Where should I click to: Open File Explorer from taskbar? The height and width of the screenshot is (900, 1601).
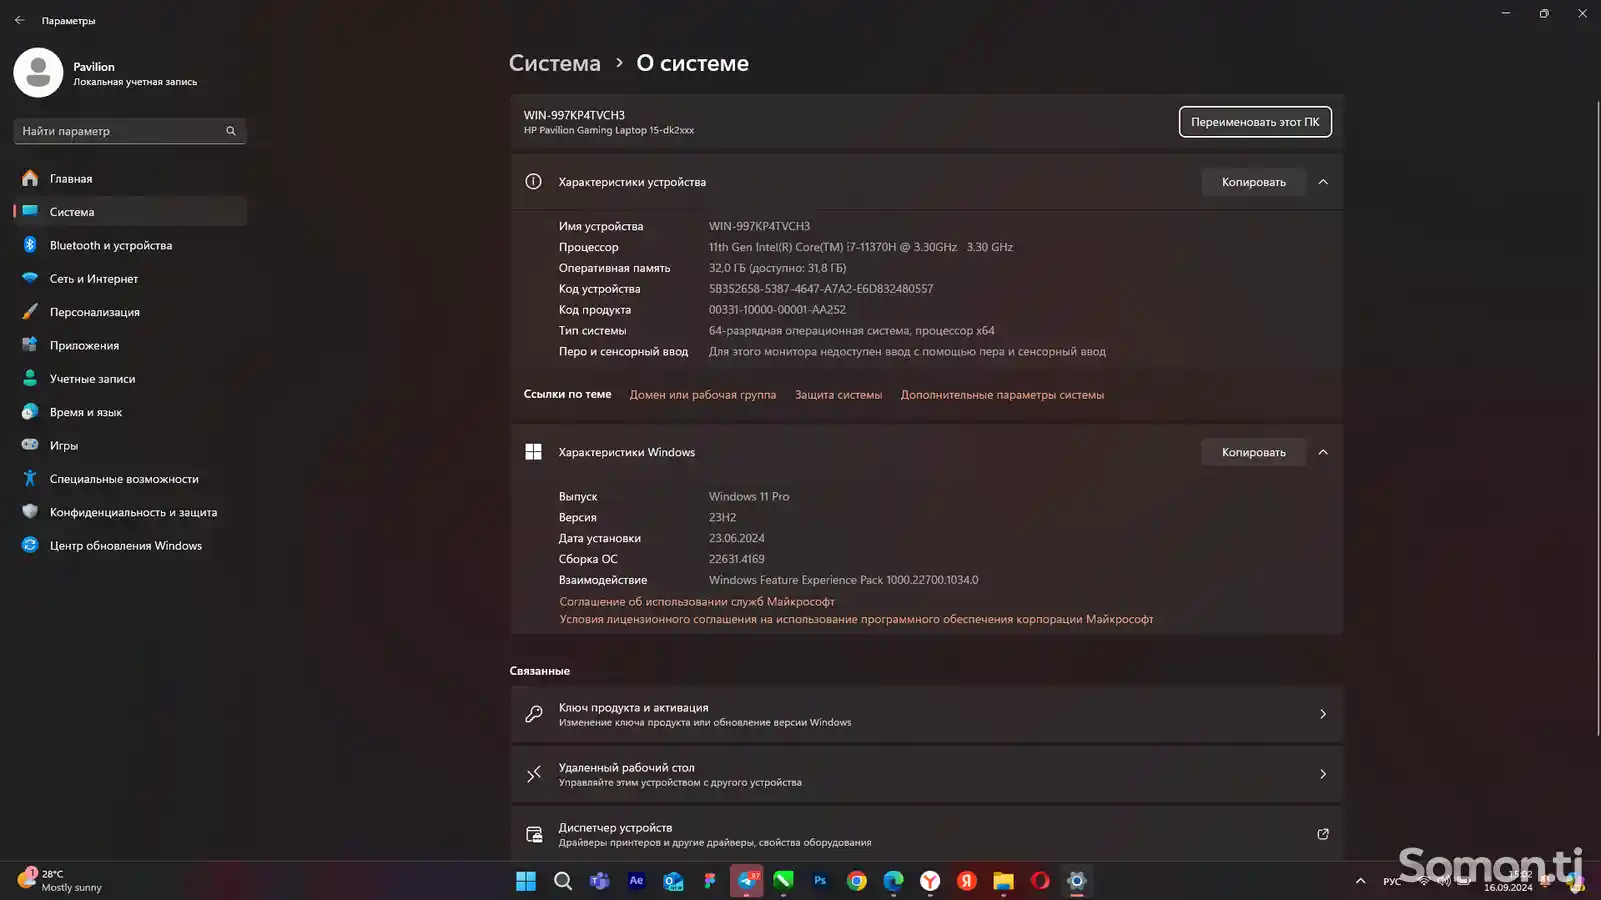pos(1003,881)
